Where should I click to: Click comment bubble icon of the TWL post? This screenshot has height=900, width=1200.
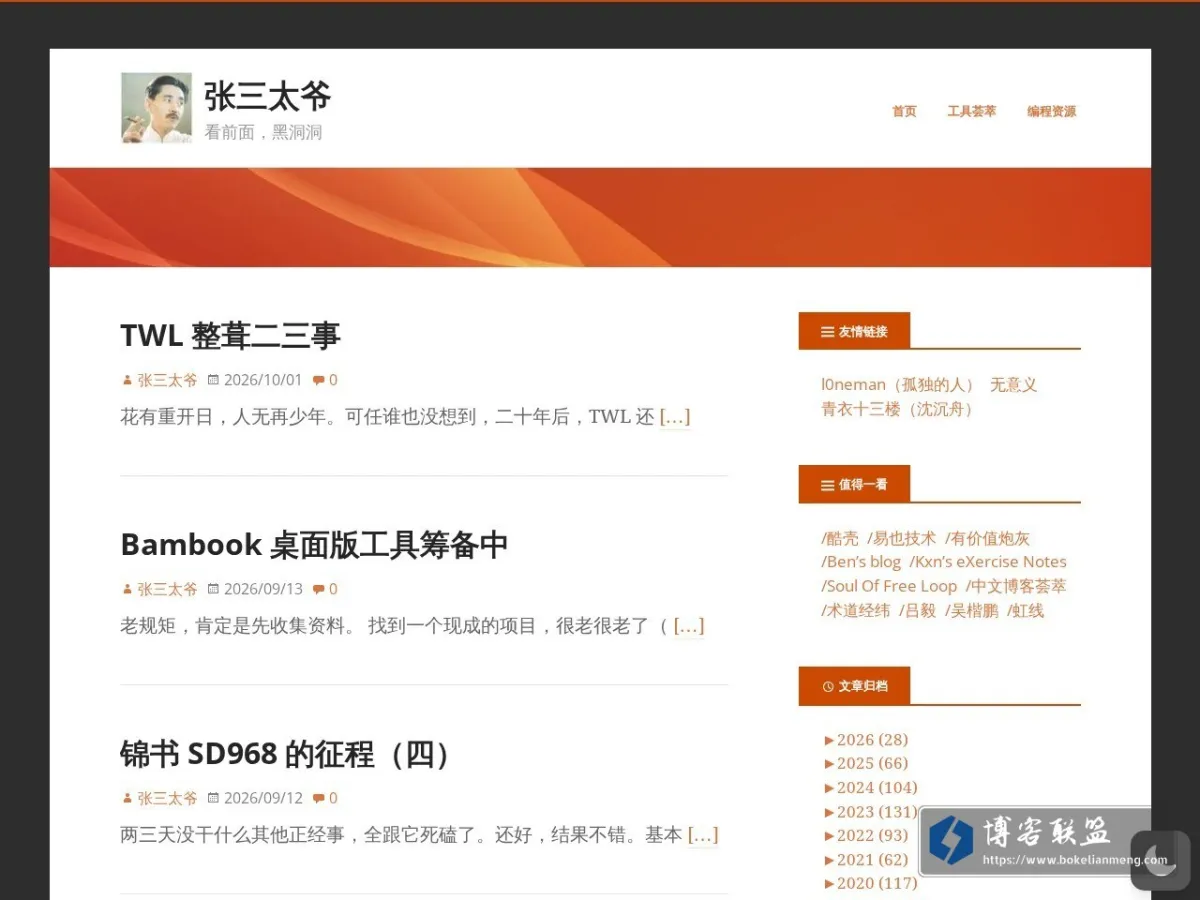(318, 380)
